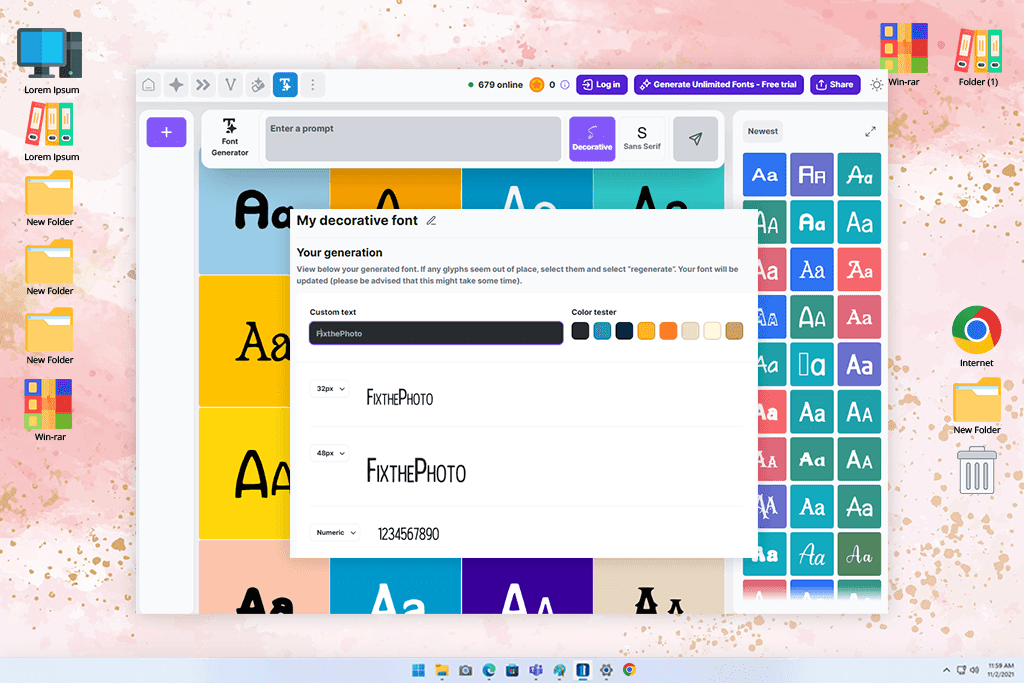Pick the orange color tester swatch
This screenshot has width=1024, height=683.
pyautogui.click(x=668, y=331)
